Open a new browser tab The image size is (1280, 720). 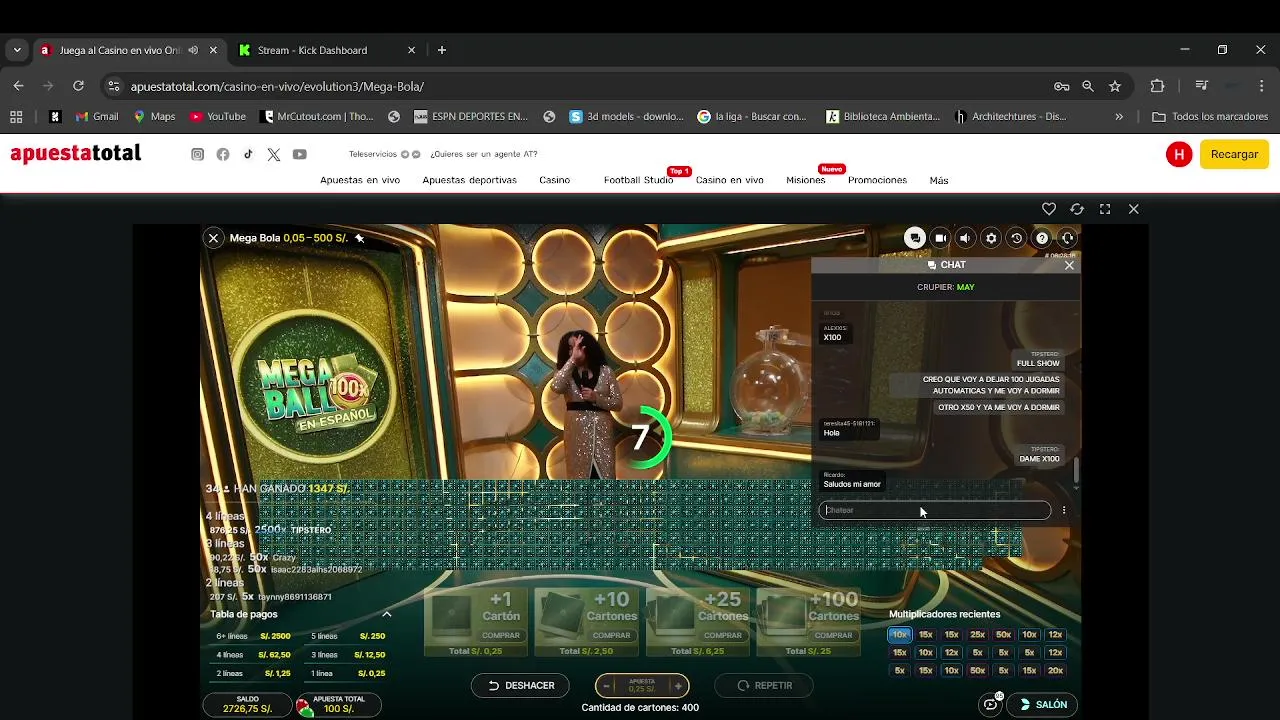(x=442, y=50)
